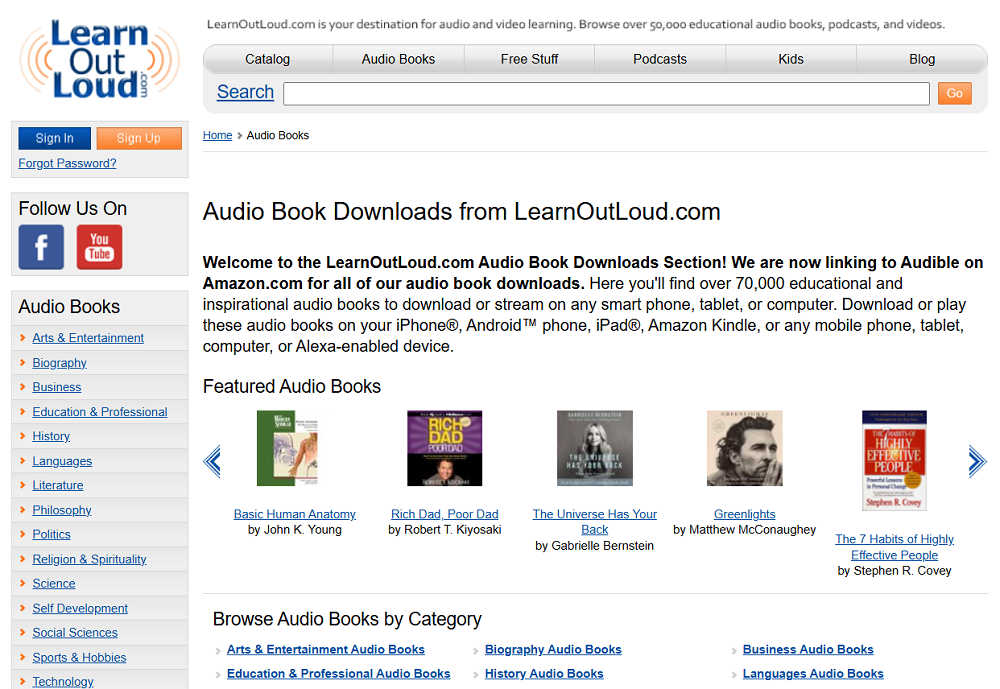Show previous featured audio books with left arrow
Image resolution: width=1000 pixels, height=689 pixels.
[212, 461]
